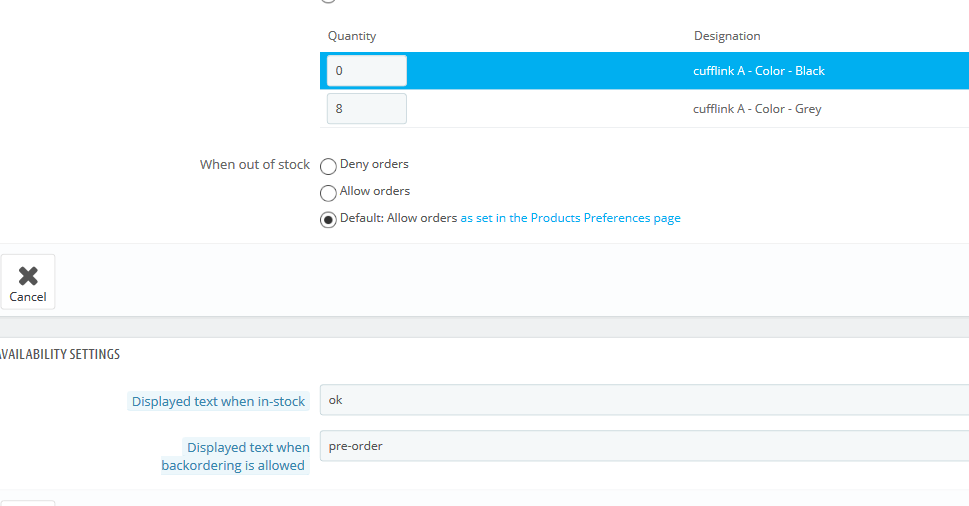
Task: Open the Products Preferences page link
Action: [570, 218]
